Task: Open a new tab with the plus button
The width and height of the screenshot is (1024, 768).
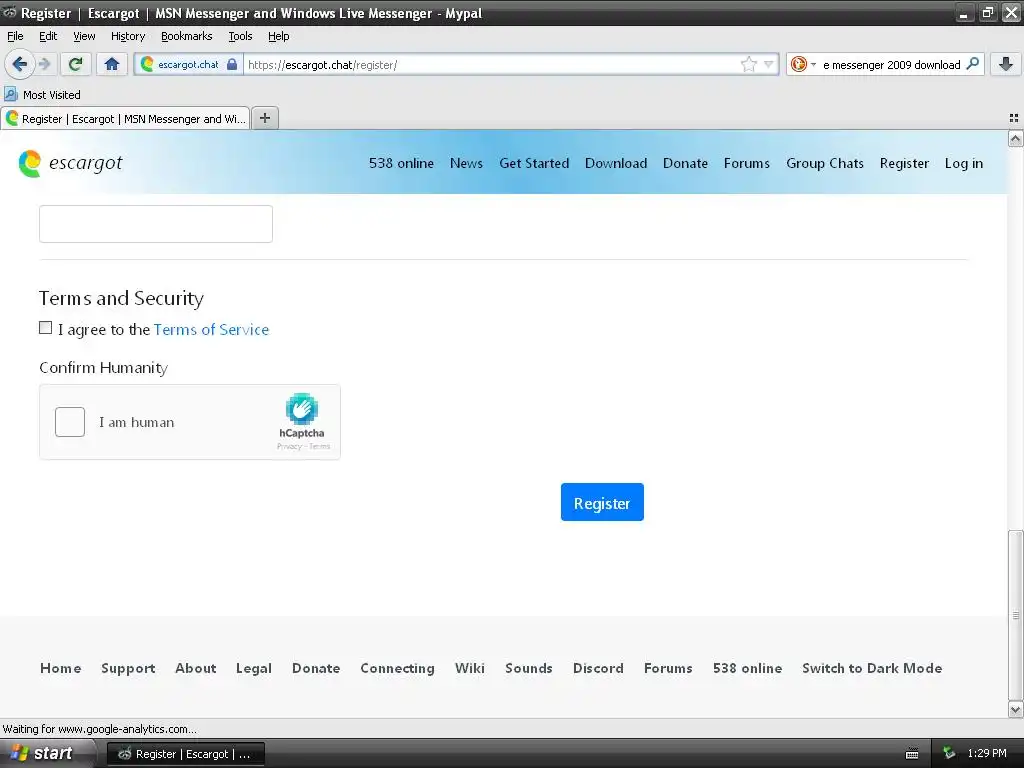Action: pyautogui.click(x=265, y=118)
